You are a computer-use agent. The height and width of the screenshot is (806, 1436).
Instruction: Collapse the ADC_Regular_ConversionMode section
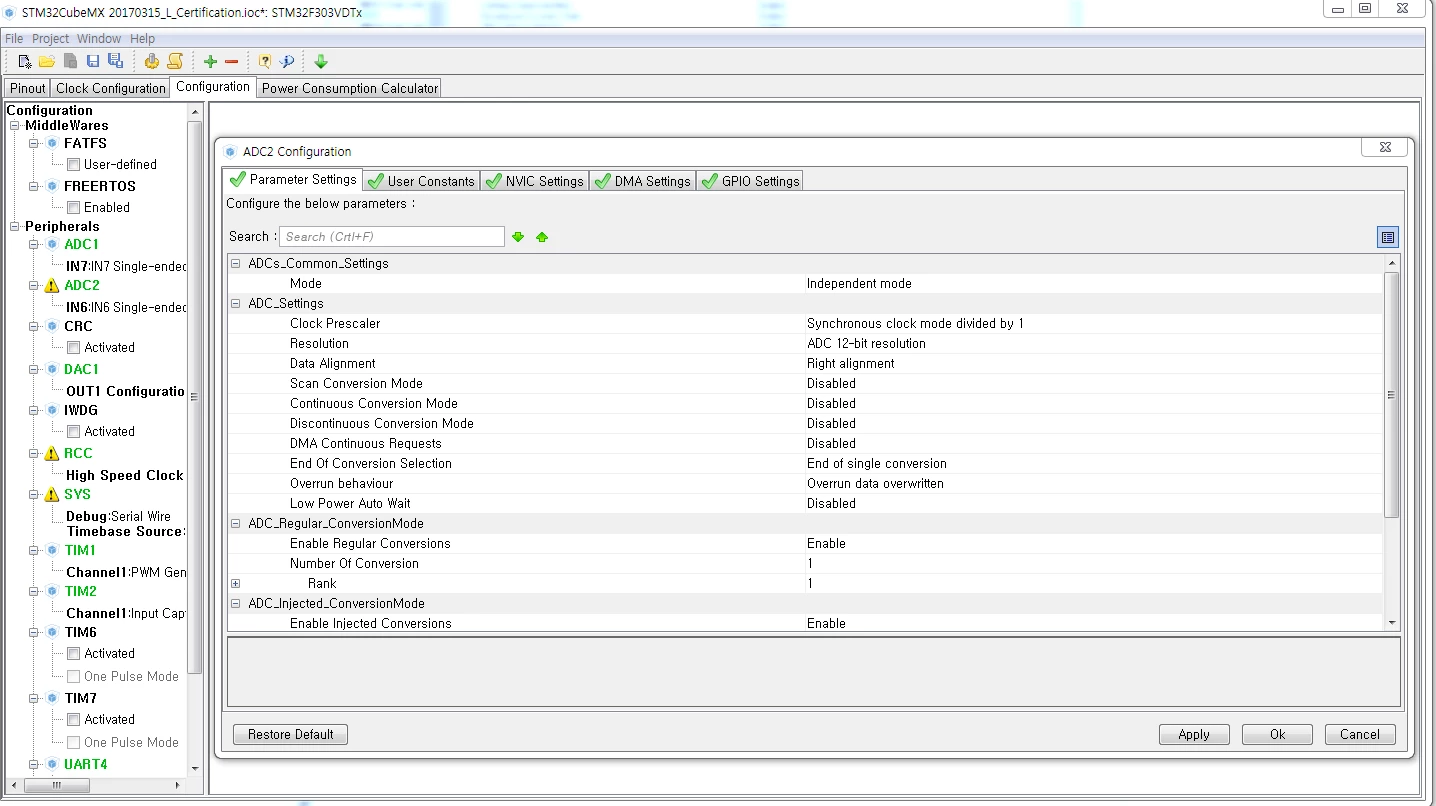(236, 524)
